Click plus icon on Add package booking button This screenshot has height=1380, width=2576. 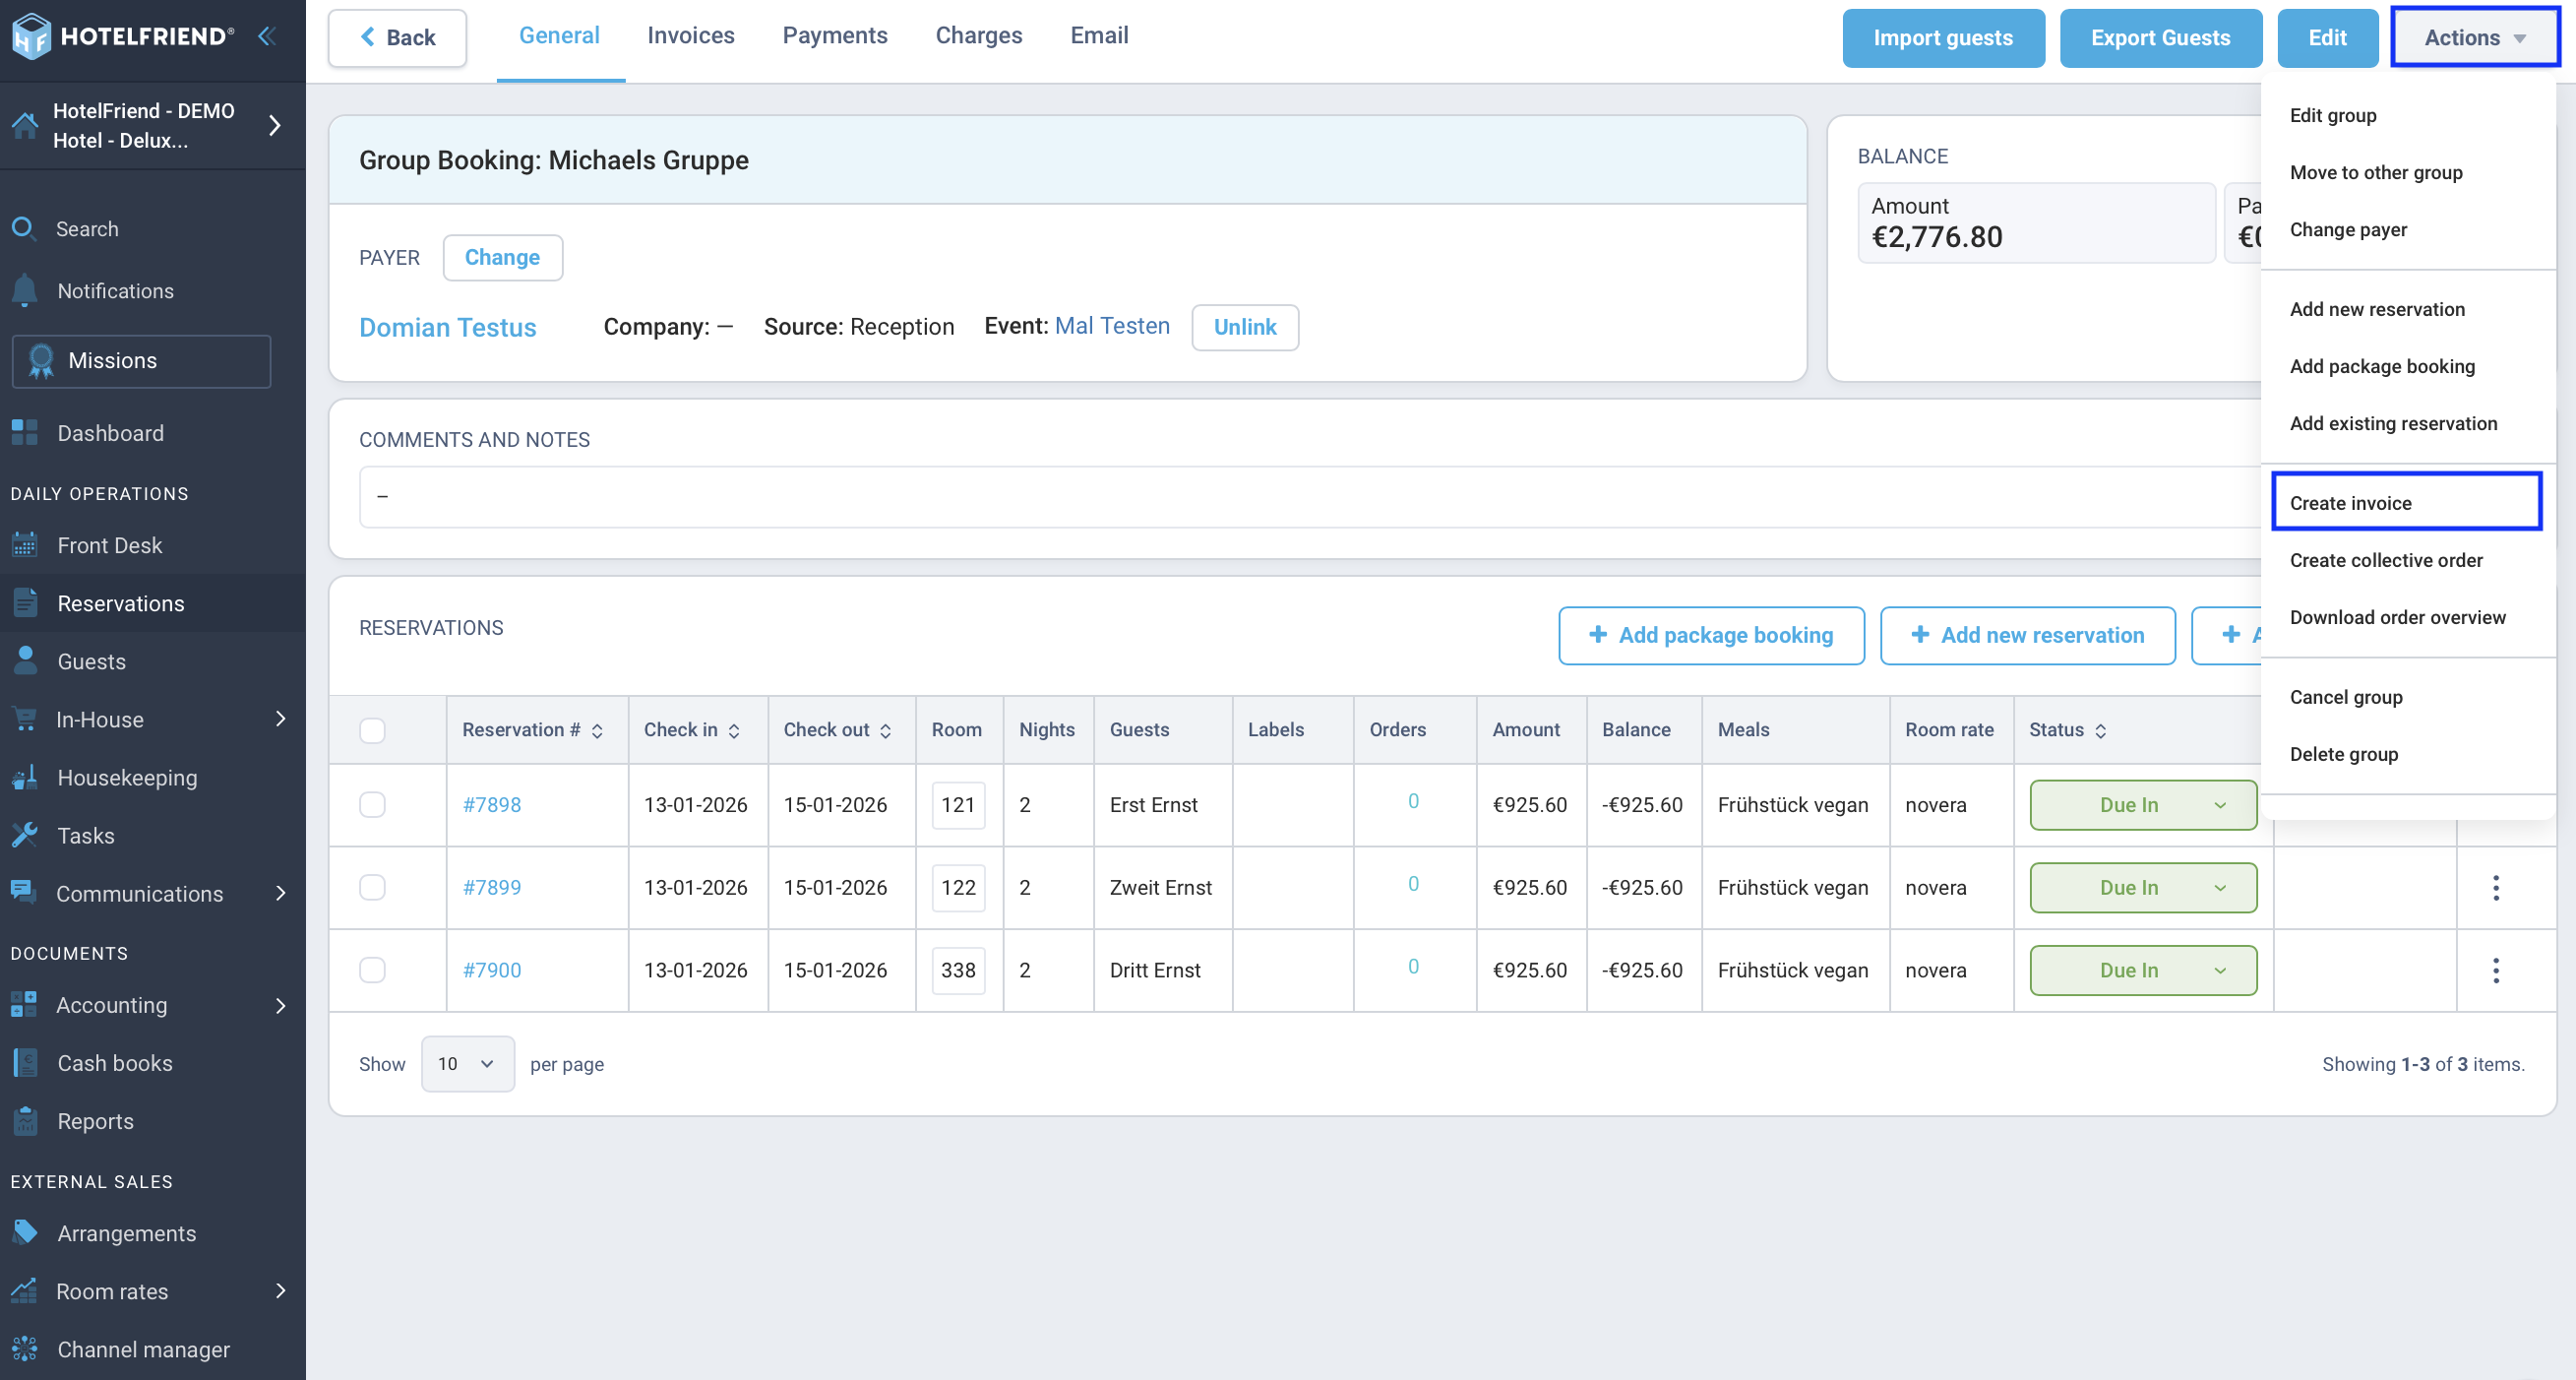coord(1598,635)
